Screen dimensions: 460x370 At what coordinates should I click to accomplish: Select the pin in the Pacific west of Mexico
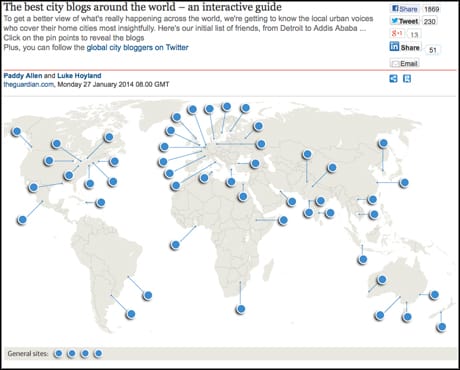(x=22, y=220)
